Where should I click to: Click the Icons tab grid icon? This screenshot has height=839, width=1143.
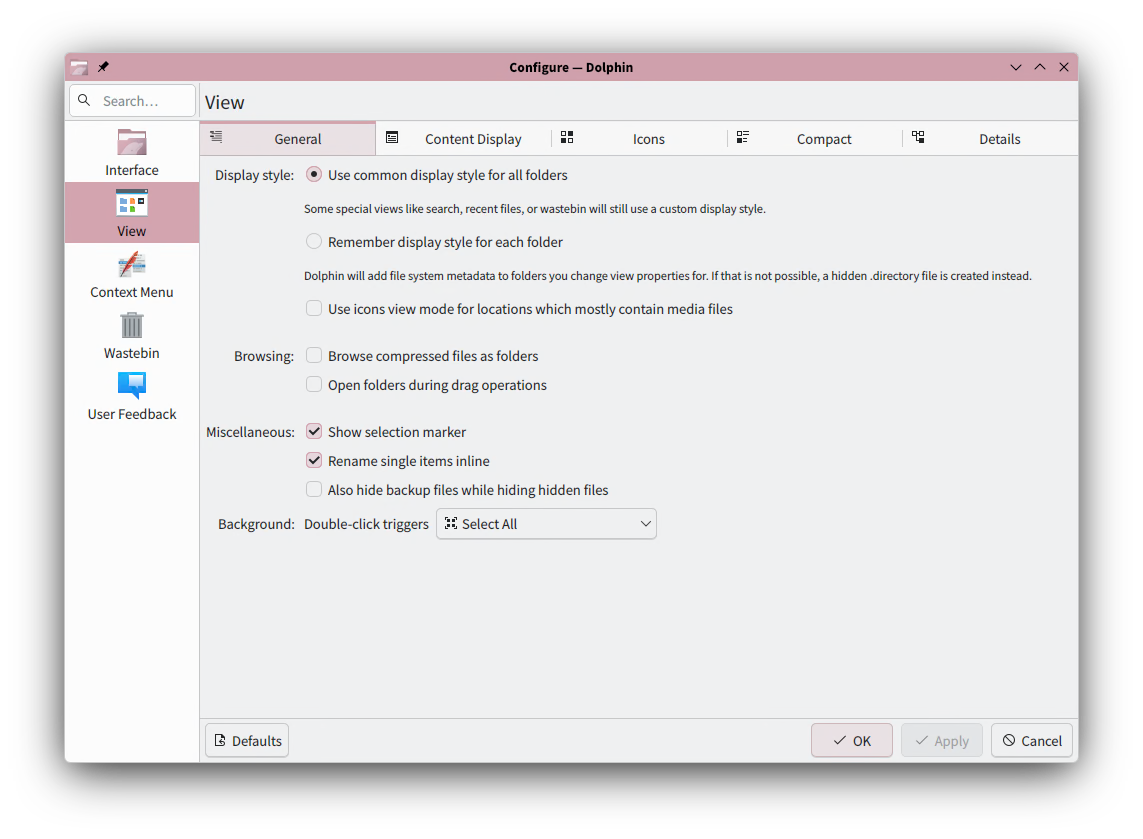click(x=567, y=137)
